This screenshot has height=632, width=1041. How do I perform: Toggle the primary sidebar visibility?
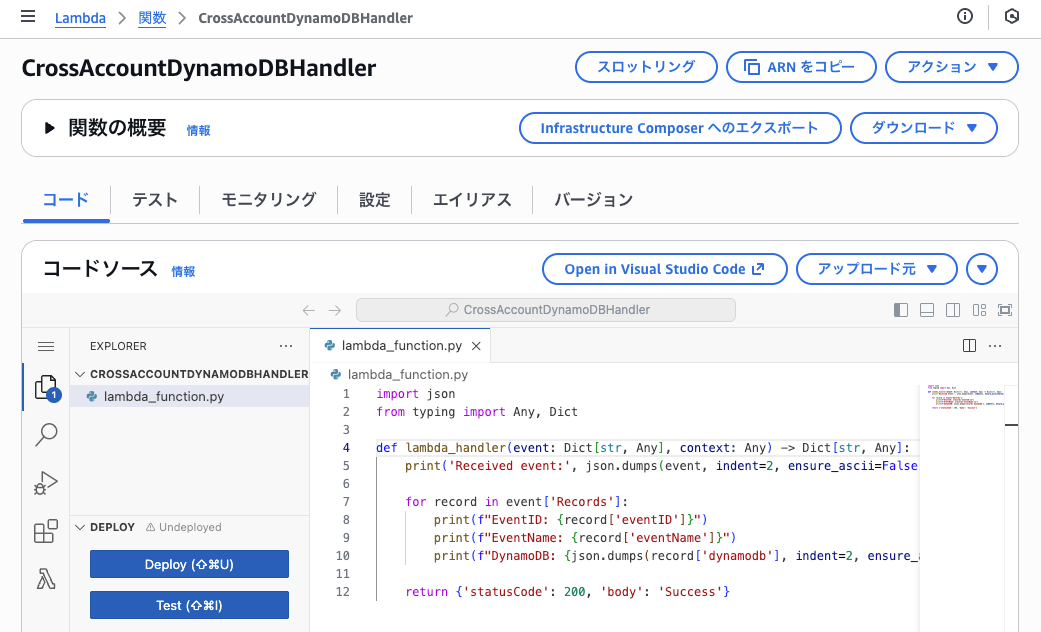point(901,310)
